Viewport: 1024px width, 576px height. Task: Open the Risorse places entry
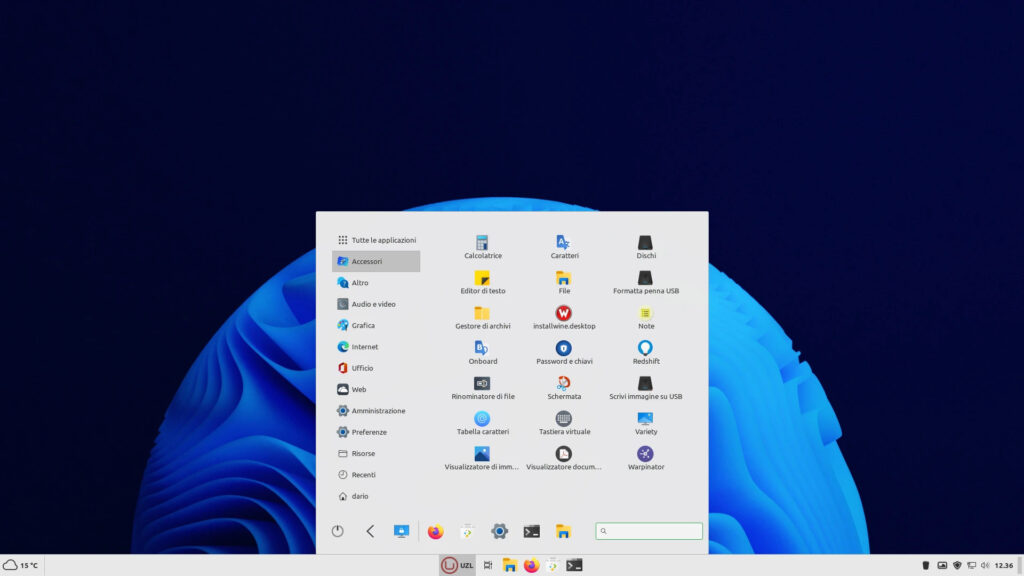(x=376, y=453)
